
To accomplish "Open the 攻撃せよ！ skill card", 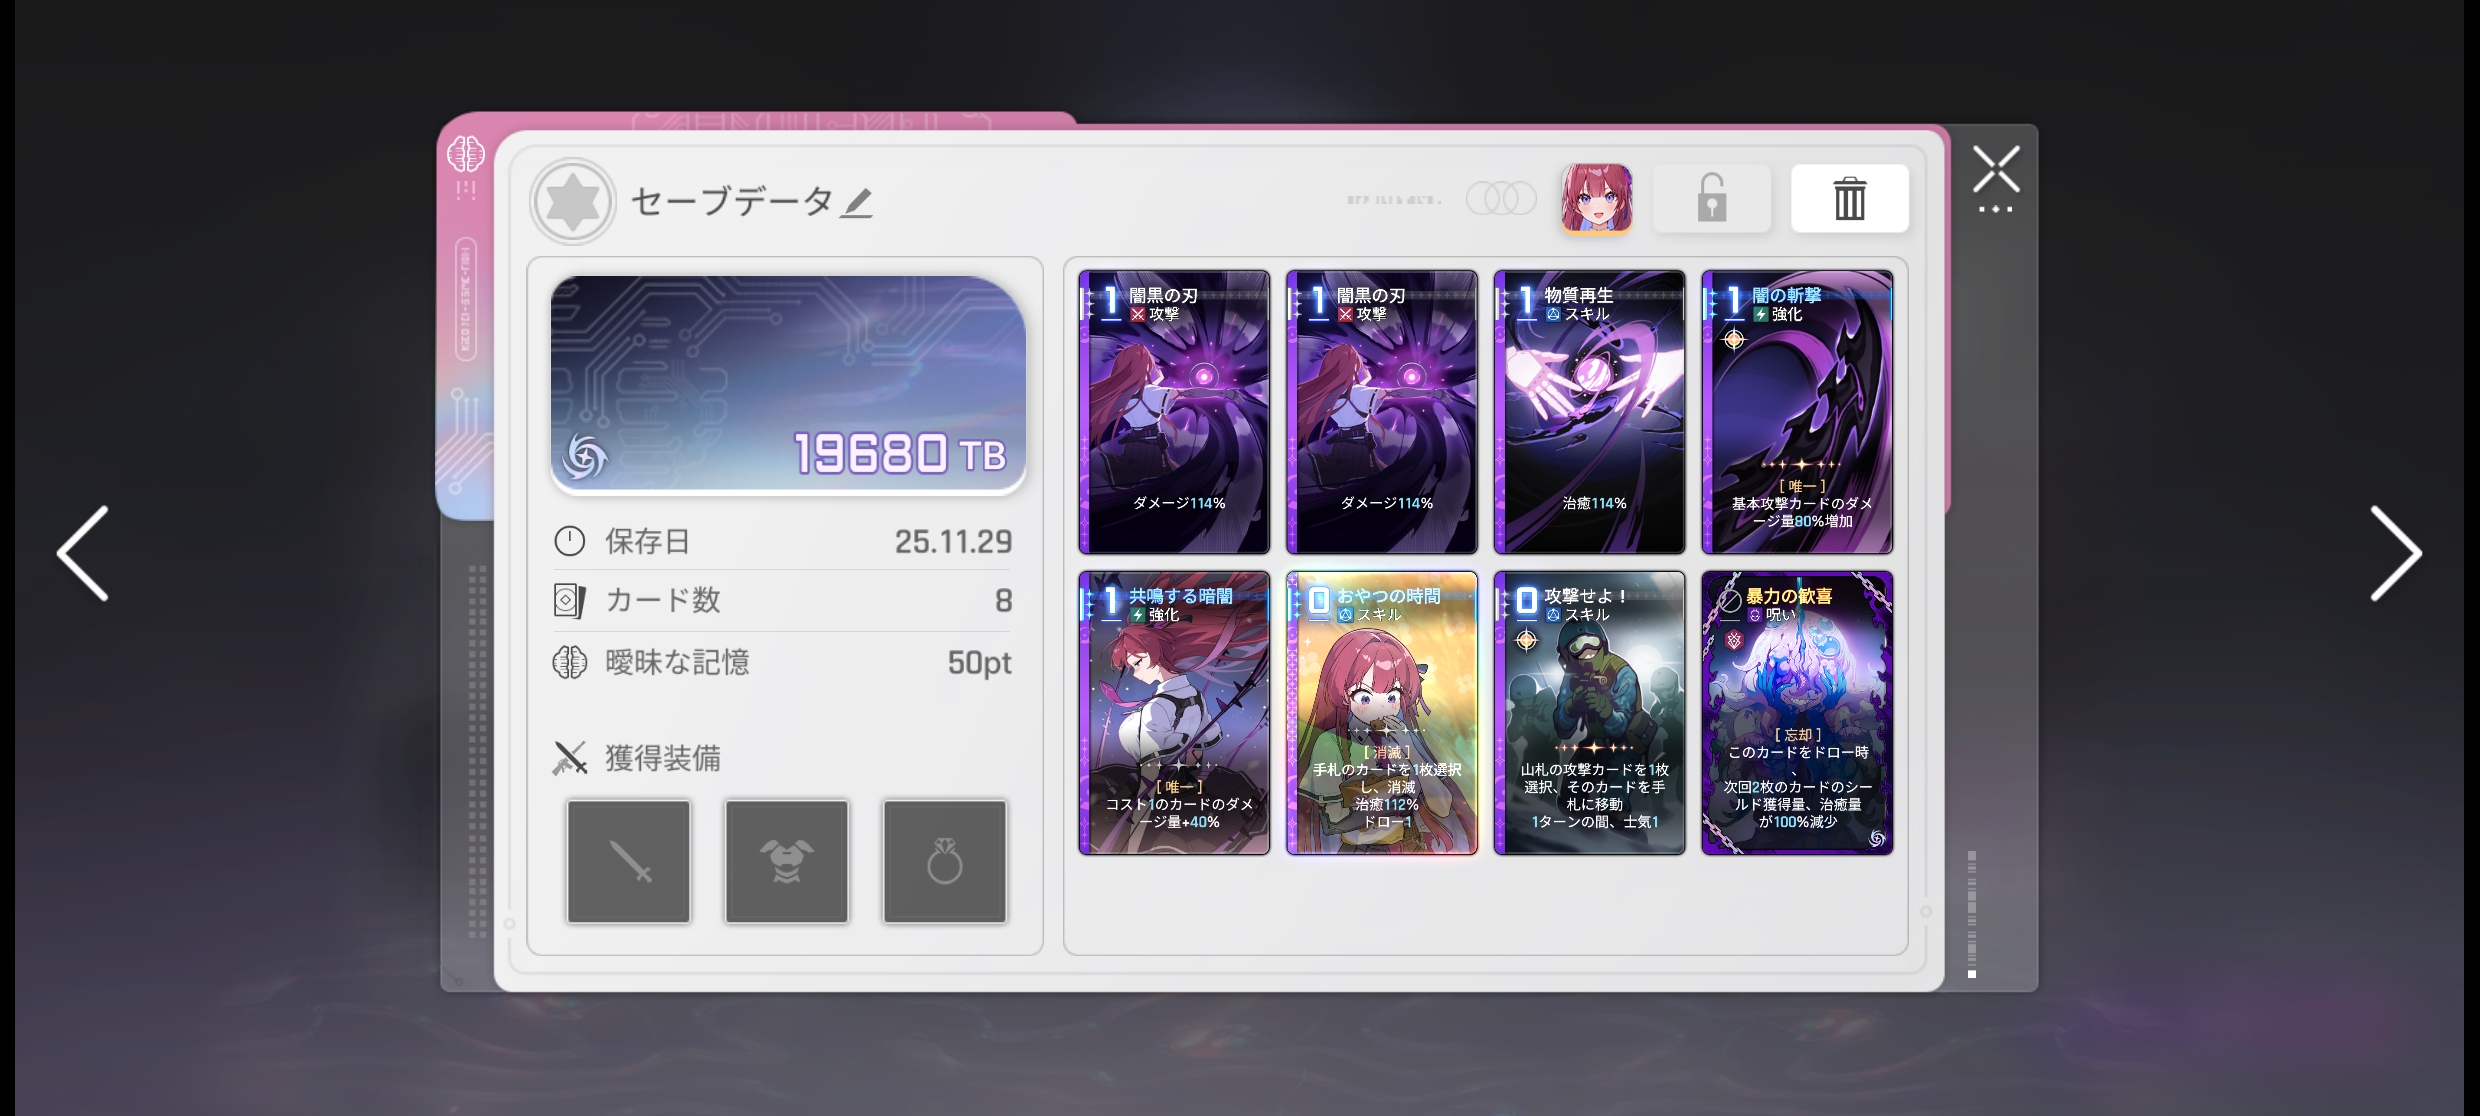I will click(1589, 713).
